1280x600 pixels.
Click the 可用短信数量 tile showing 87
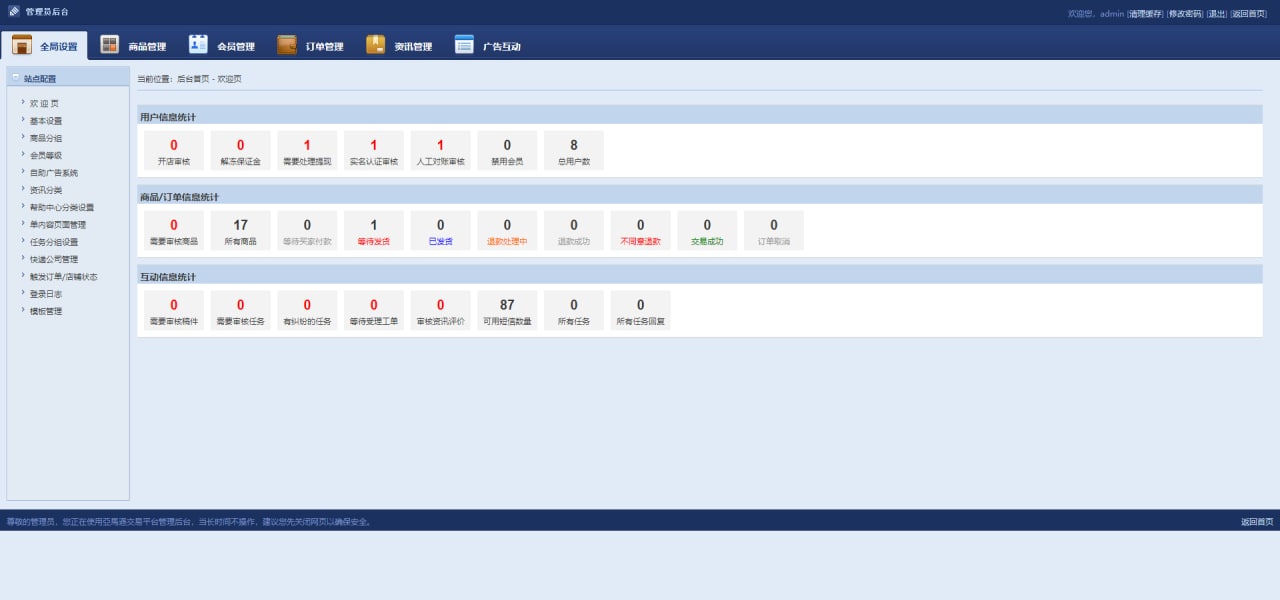(507, 311)
